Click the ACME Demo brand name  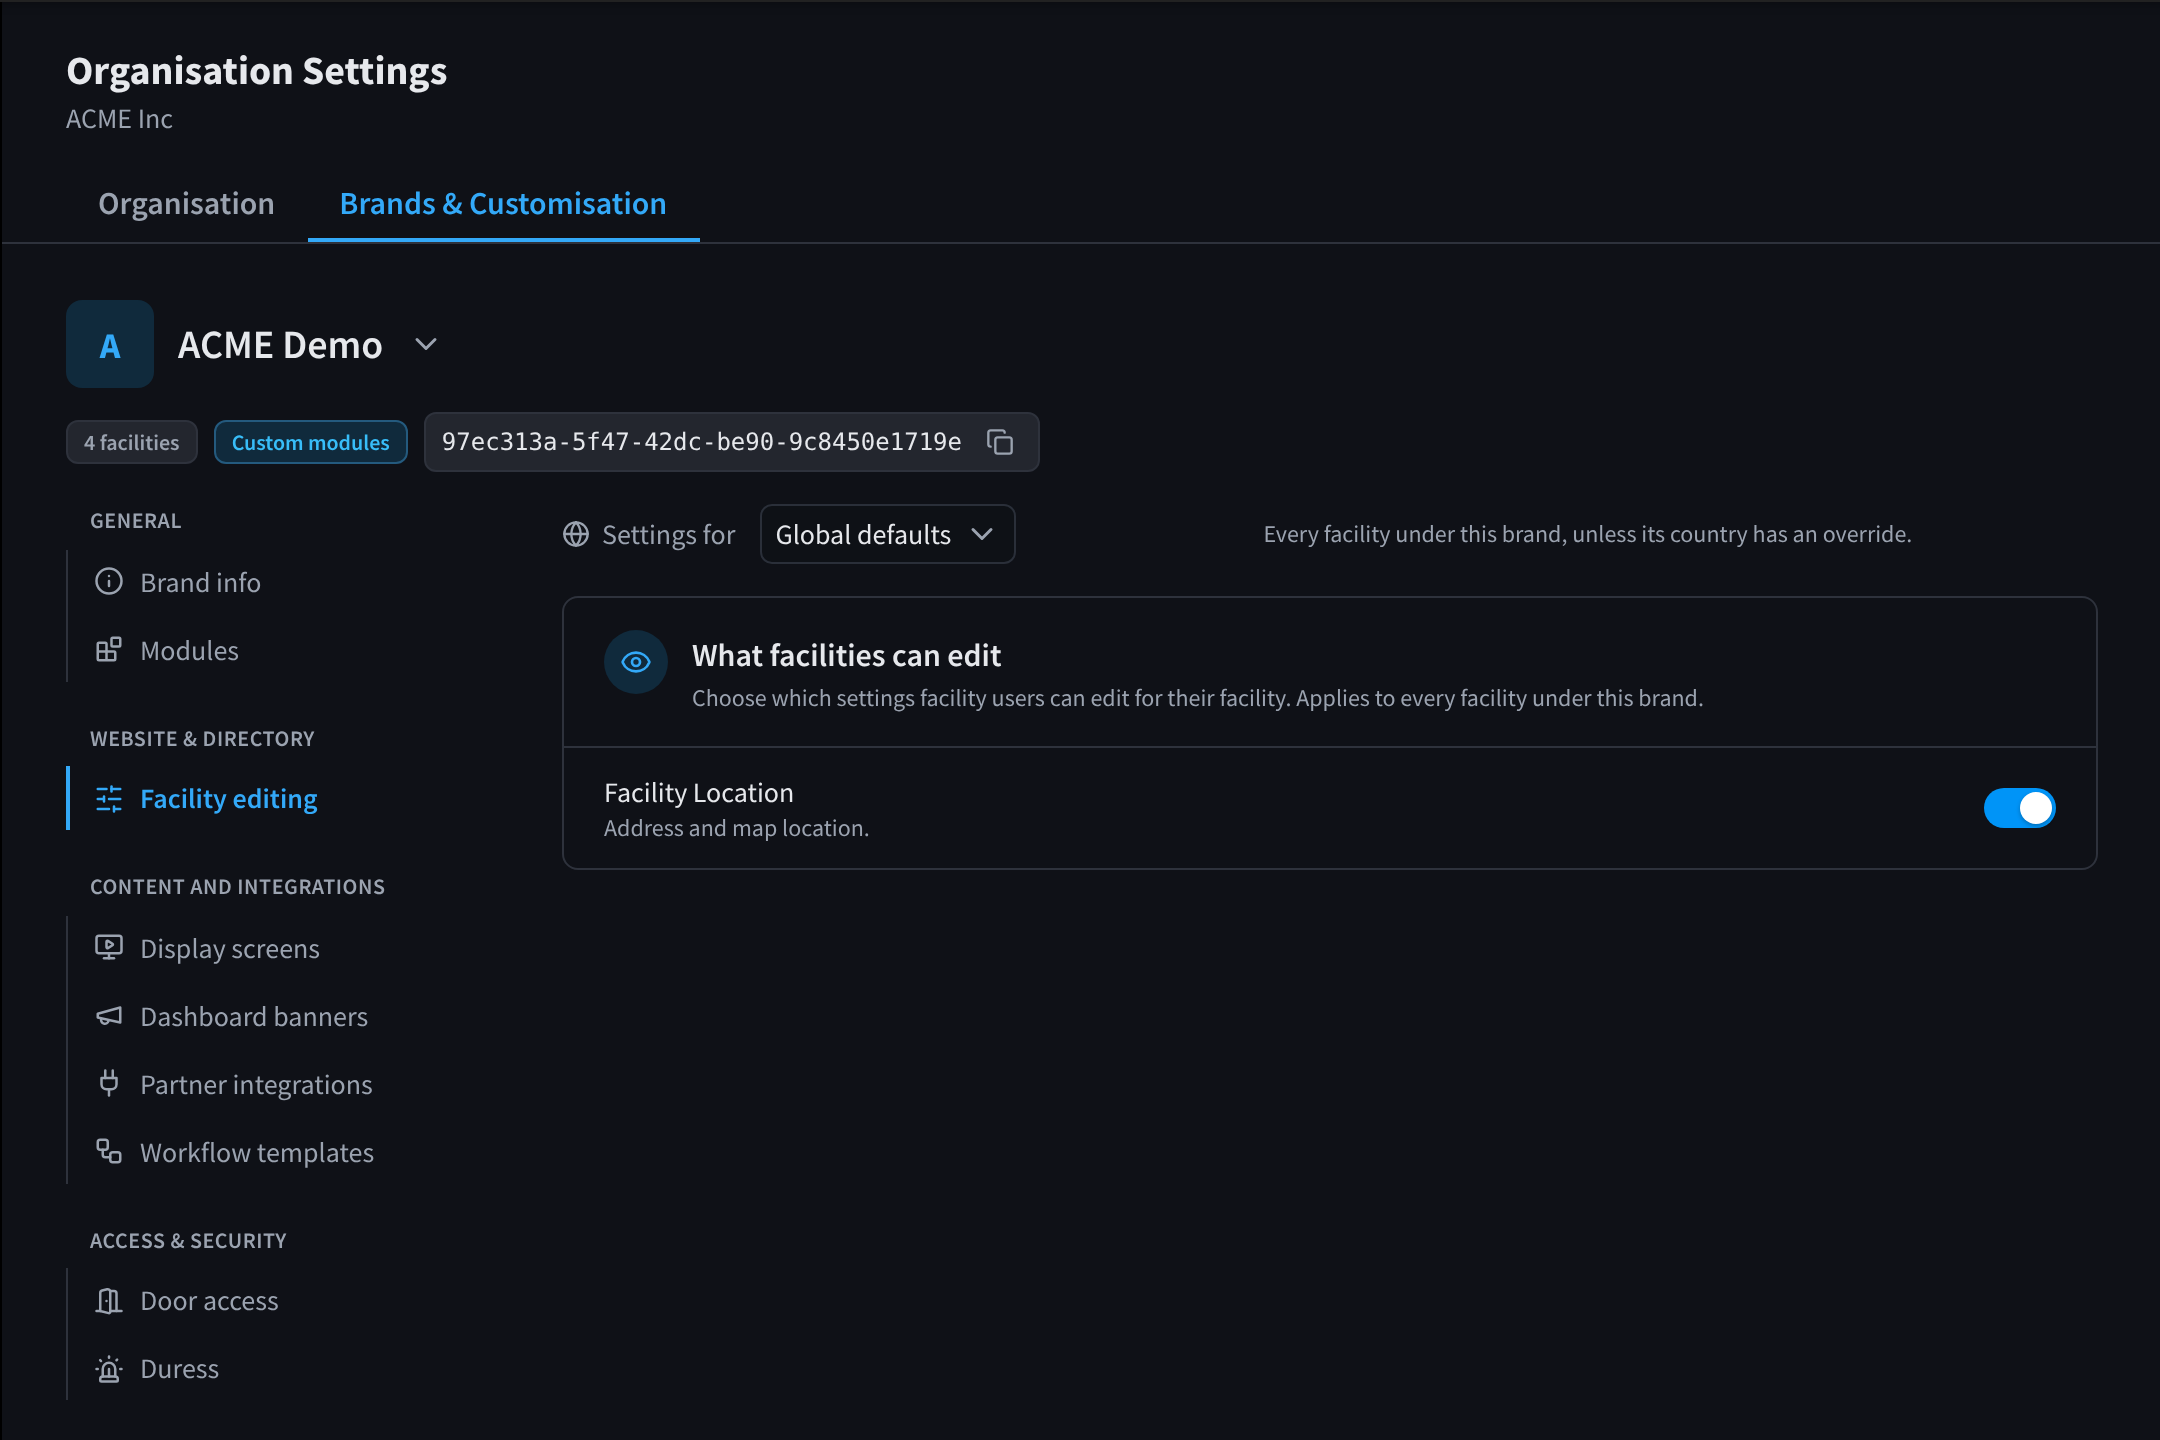pyautogui.click(x=280, y=344)
